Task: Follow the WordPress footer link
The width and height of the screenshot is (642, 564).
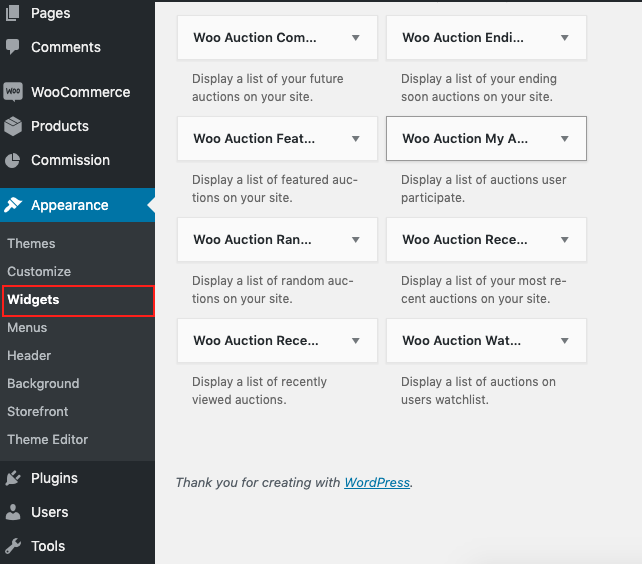Action: click(377, 482)
